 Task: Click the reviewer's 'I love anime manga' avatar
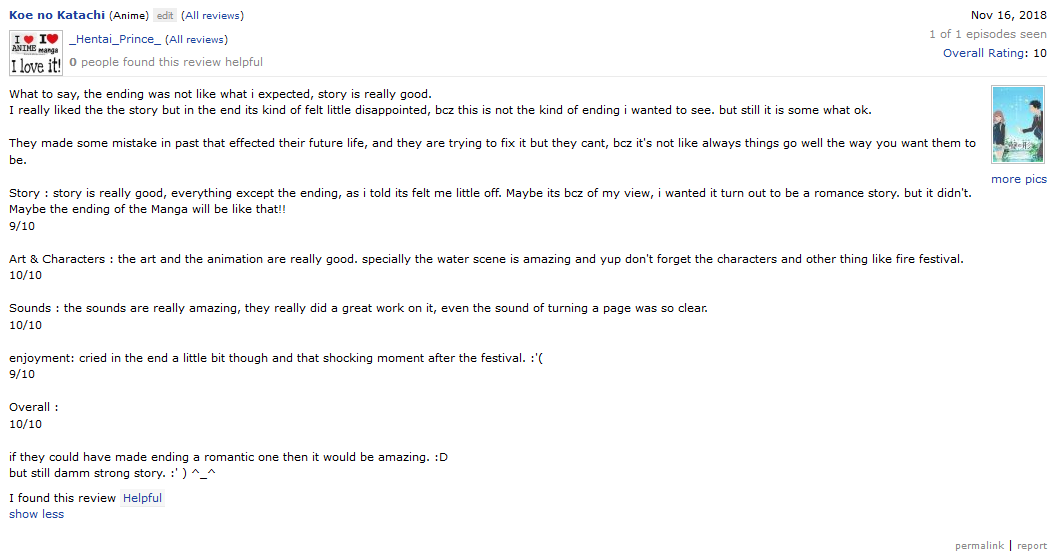(x=36, y=52)
